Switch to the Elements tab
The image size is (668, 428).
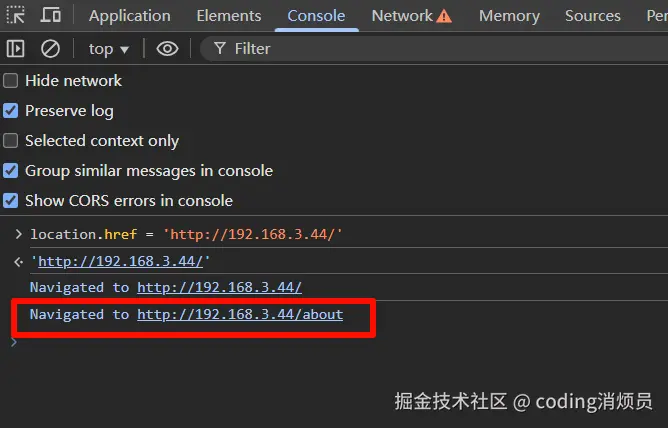point(228,16)
